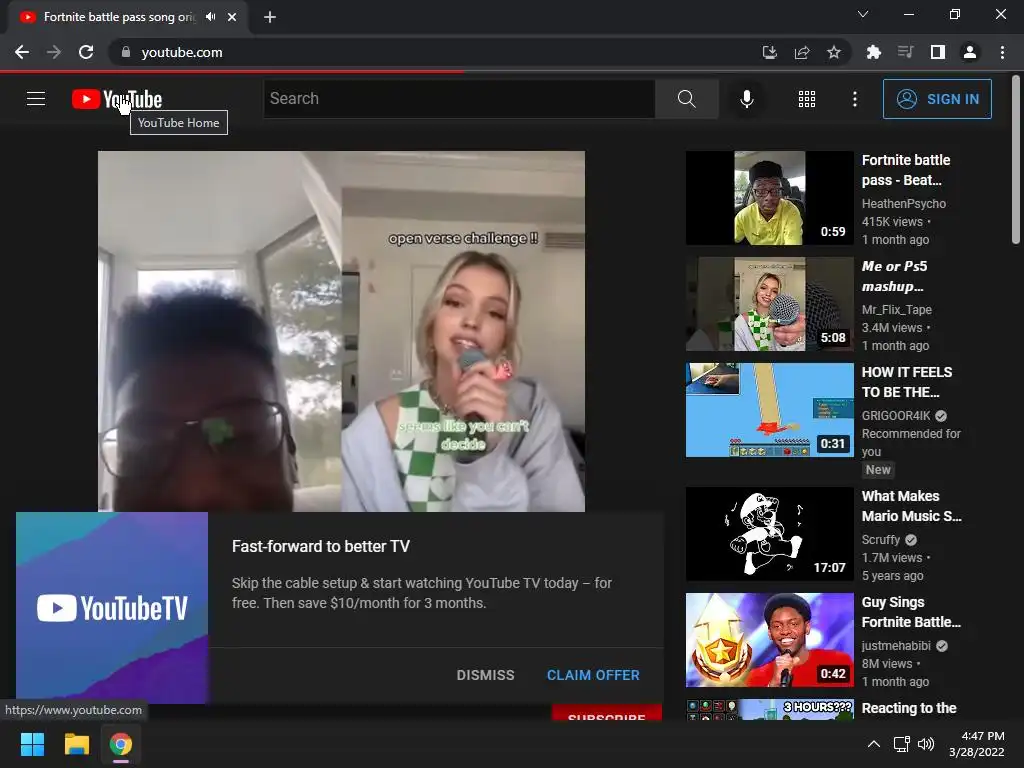Open the Reacting to the video thumbnail

[x=769, y=709]
